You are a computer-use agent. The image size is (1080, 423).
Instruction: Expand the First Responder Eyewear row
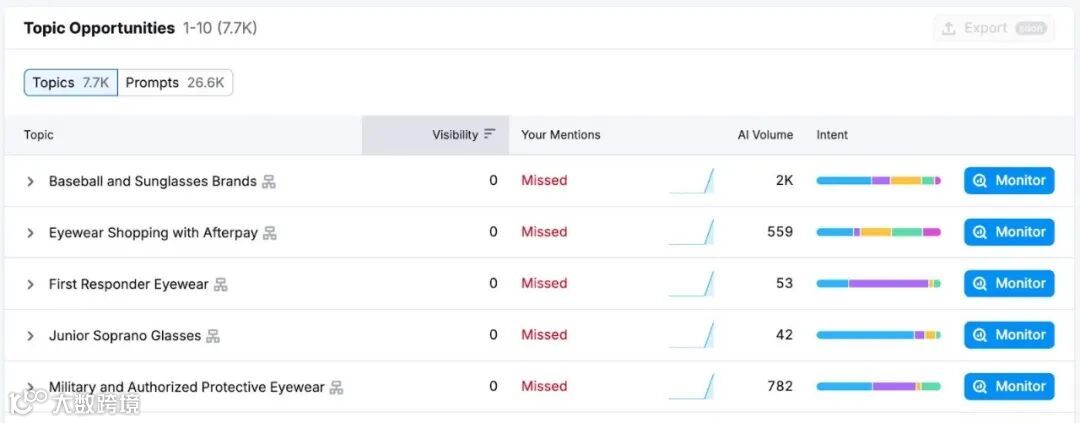(x=30, y=284)
